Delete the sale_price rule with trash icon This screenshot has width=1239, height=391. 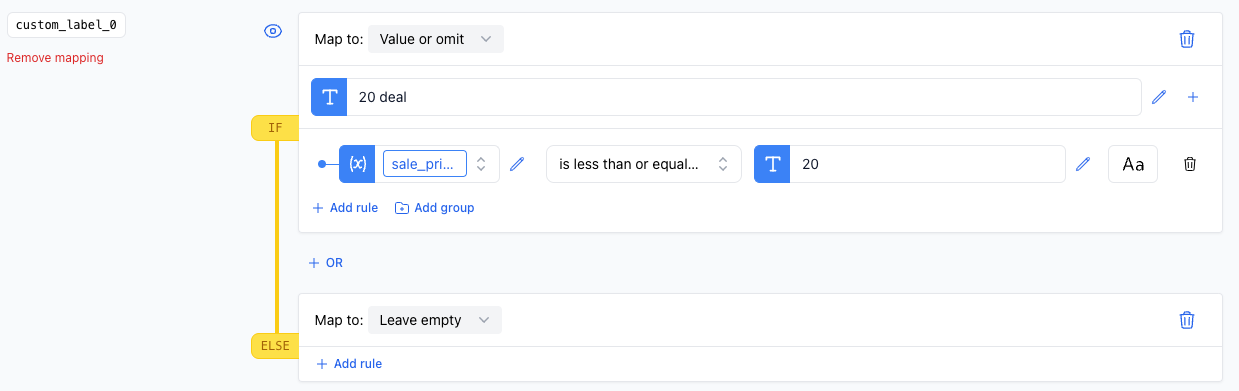[1190, 164]
